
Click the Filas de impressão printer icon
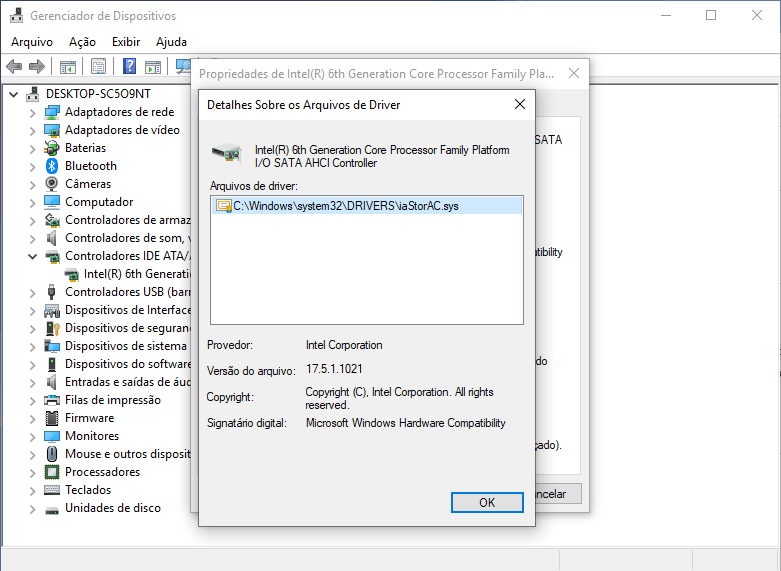point(52,400)
